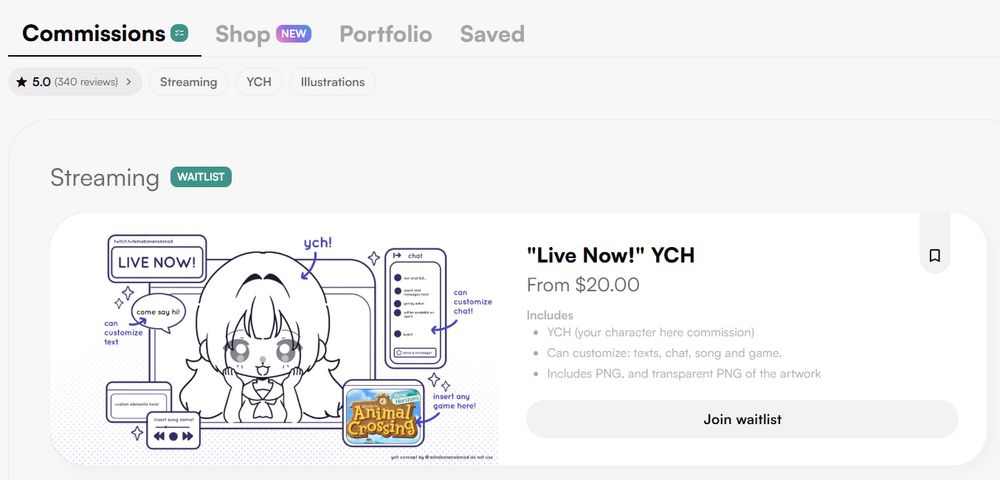1000x480 pixels.
Task: Expand the 340 reviews chevron
Action: (x=129, y=82)
